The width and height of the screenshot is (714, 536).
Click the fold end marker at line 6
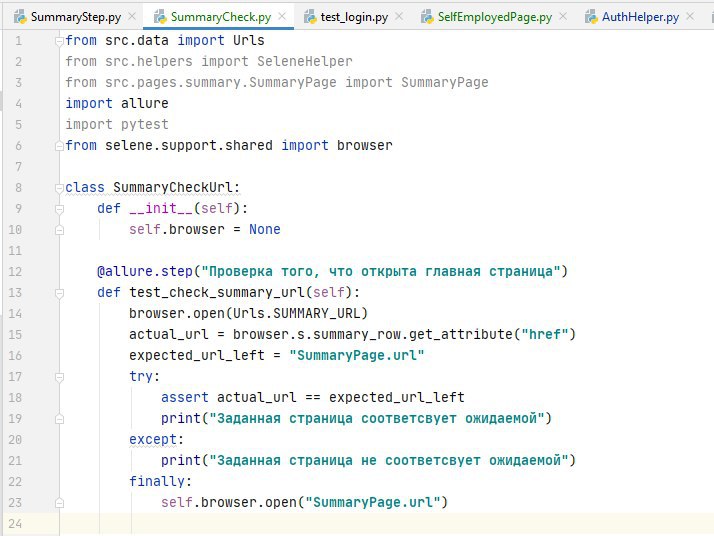59,146
